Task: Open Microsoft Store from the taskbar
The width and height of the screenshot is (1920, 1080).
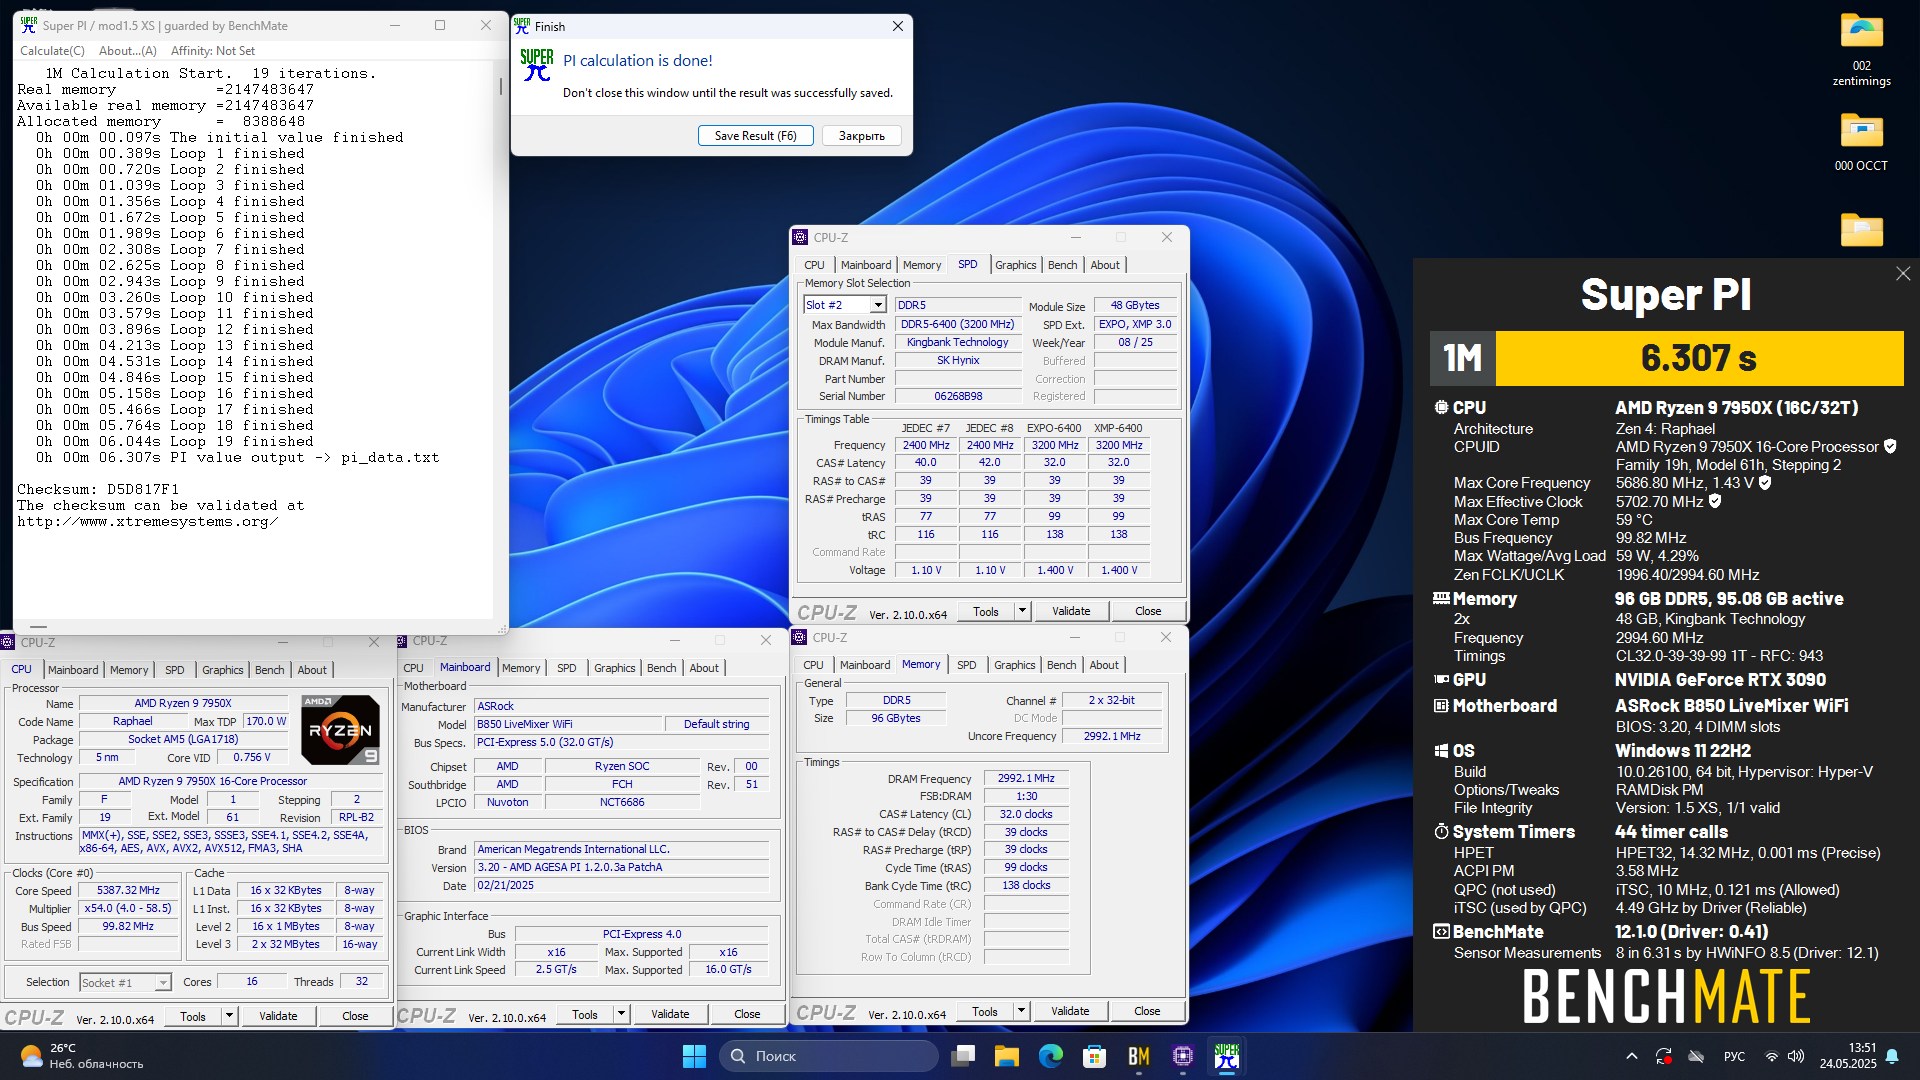Action: (x=1095, y=1056)
